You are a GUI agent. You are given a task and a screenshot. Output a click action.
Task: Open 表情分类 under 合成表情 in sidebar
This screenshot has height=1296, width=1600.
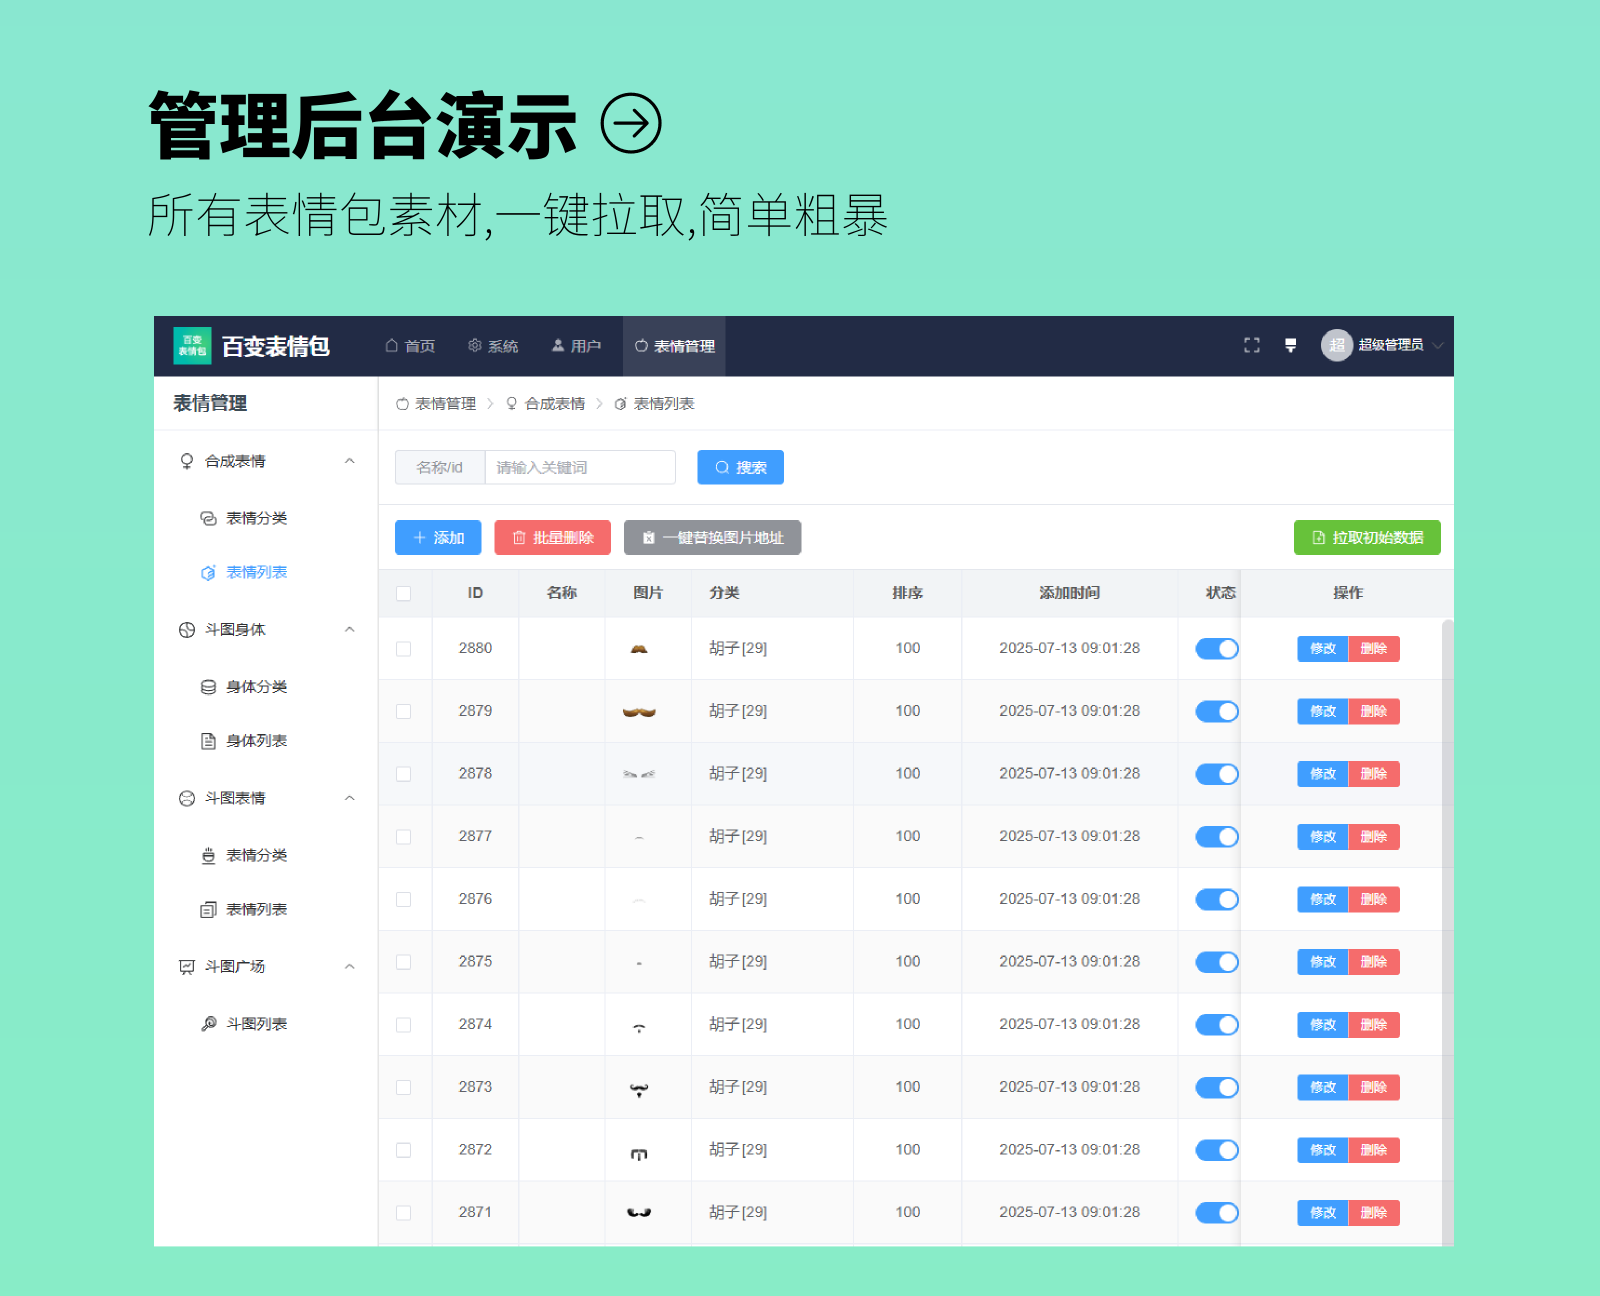tap(256, 518)
